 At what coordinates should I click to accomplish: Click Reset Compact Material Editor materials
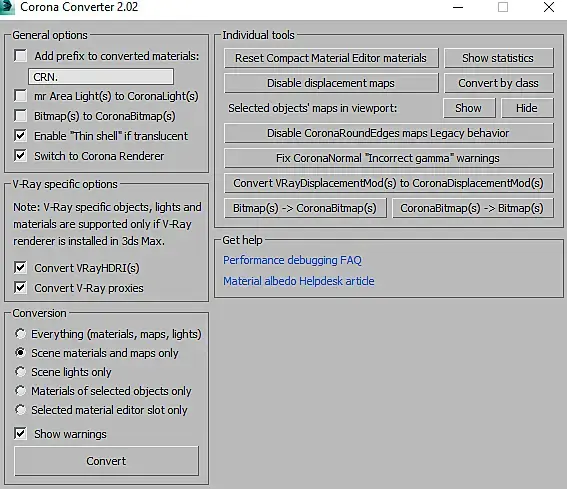pyautogui.click(x=331, y=58)
